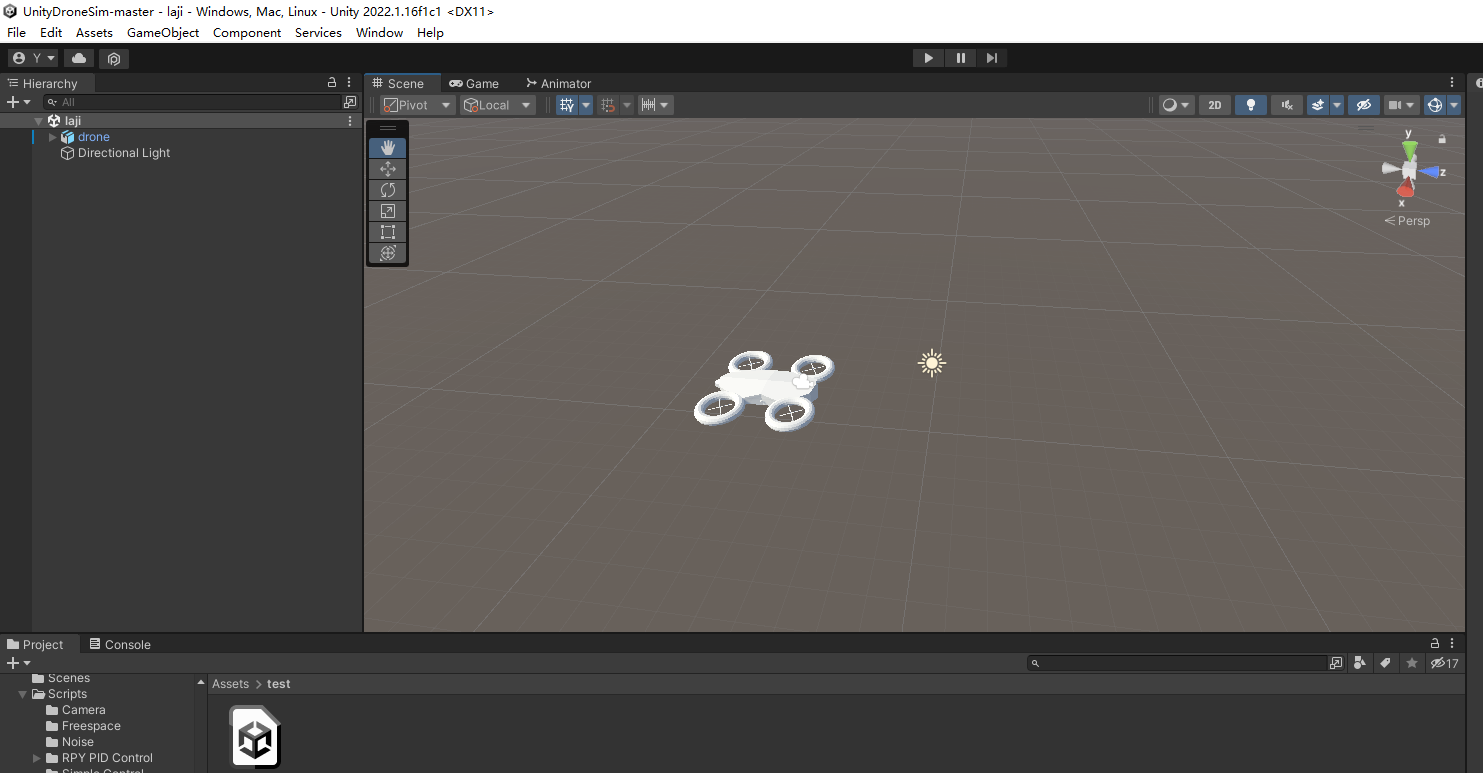Viewport: 1483px width, 773px height.
Task: Open the Package Manager cube icon
Action: click(114, 58)
